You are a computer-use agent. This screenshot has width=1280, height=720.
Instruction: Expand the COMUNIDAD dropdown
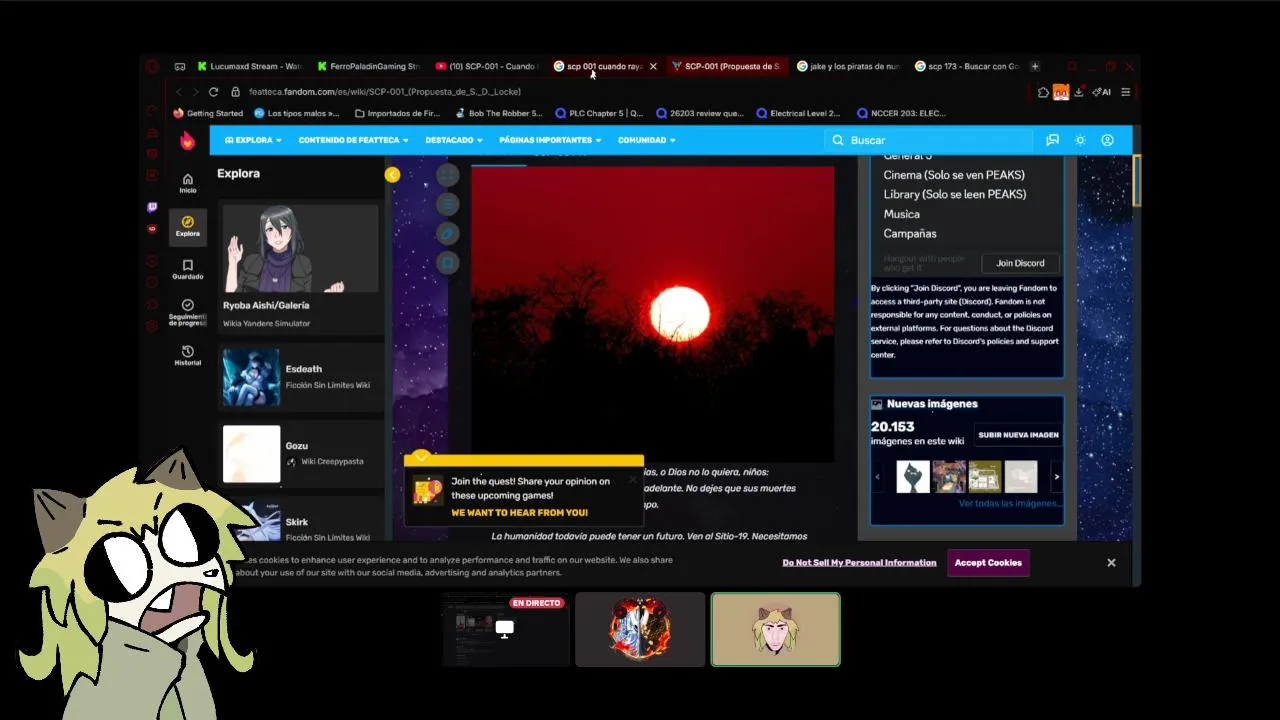point(646,140)
